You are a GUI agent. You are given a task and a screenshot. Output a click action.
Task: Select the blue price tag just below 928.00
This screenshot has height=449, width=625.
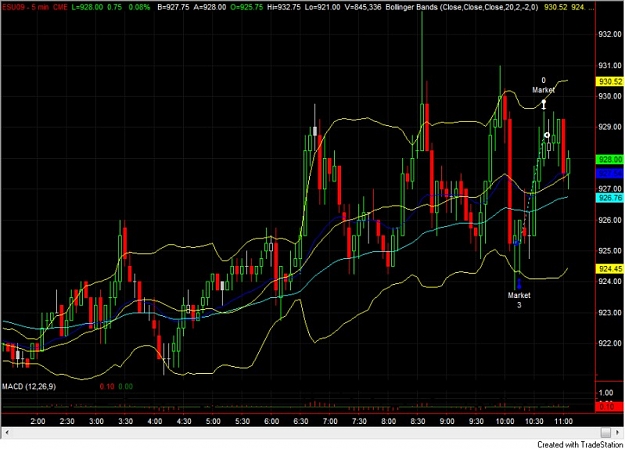(610, 174)
